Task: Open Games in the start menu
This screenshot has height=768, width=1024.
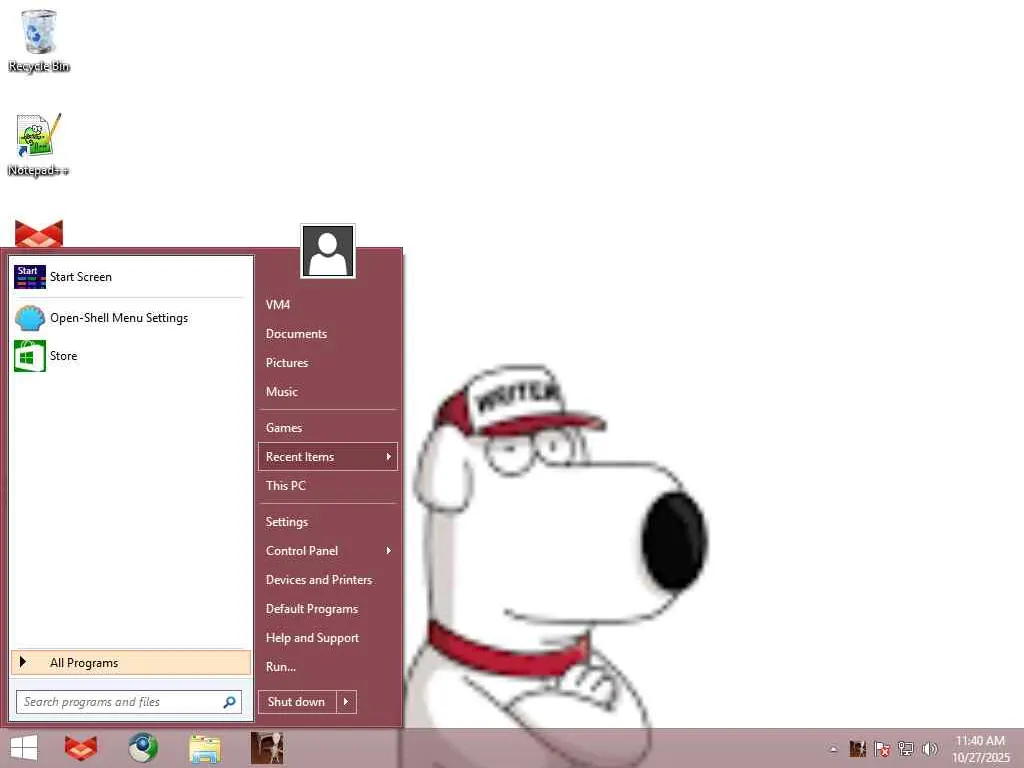Action: pyautogui.click(x=328, y=428)
